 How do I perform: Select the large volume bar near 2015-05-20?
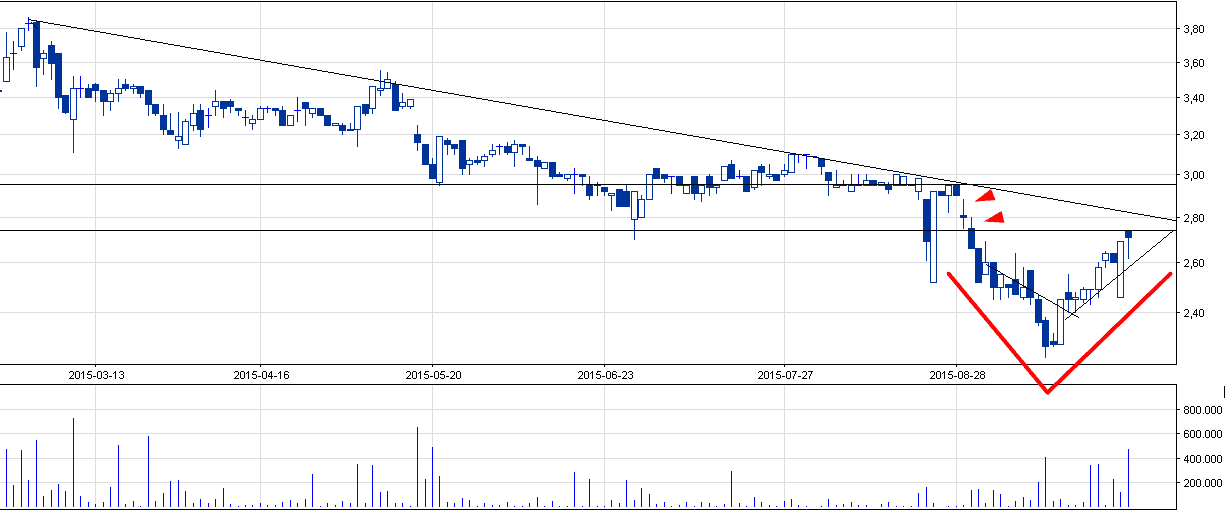pyautogui.click(x=417, y=466)
